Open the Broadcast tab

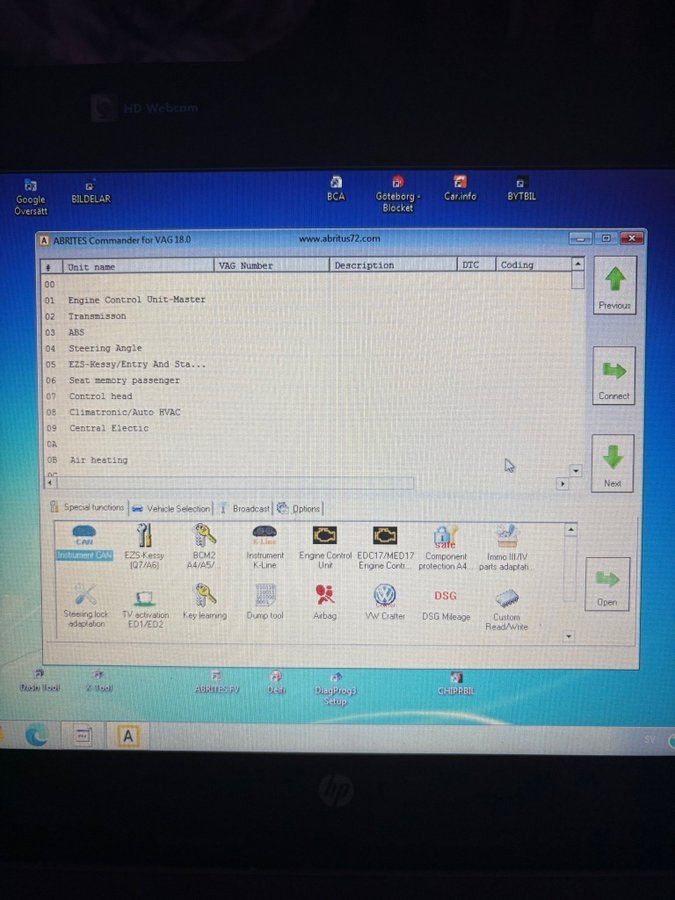(x=246, y=509)
